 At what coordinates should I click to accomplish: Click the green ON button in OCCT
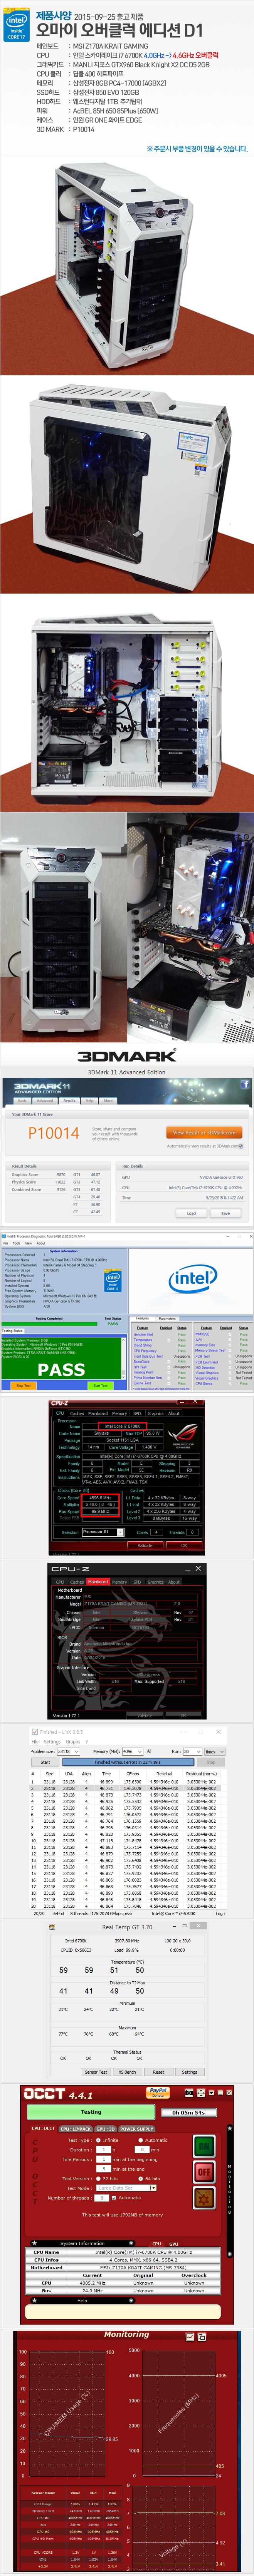click(x=204, y=2147)
